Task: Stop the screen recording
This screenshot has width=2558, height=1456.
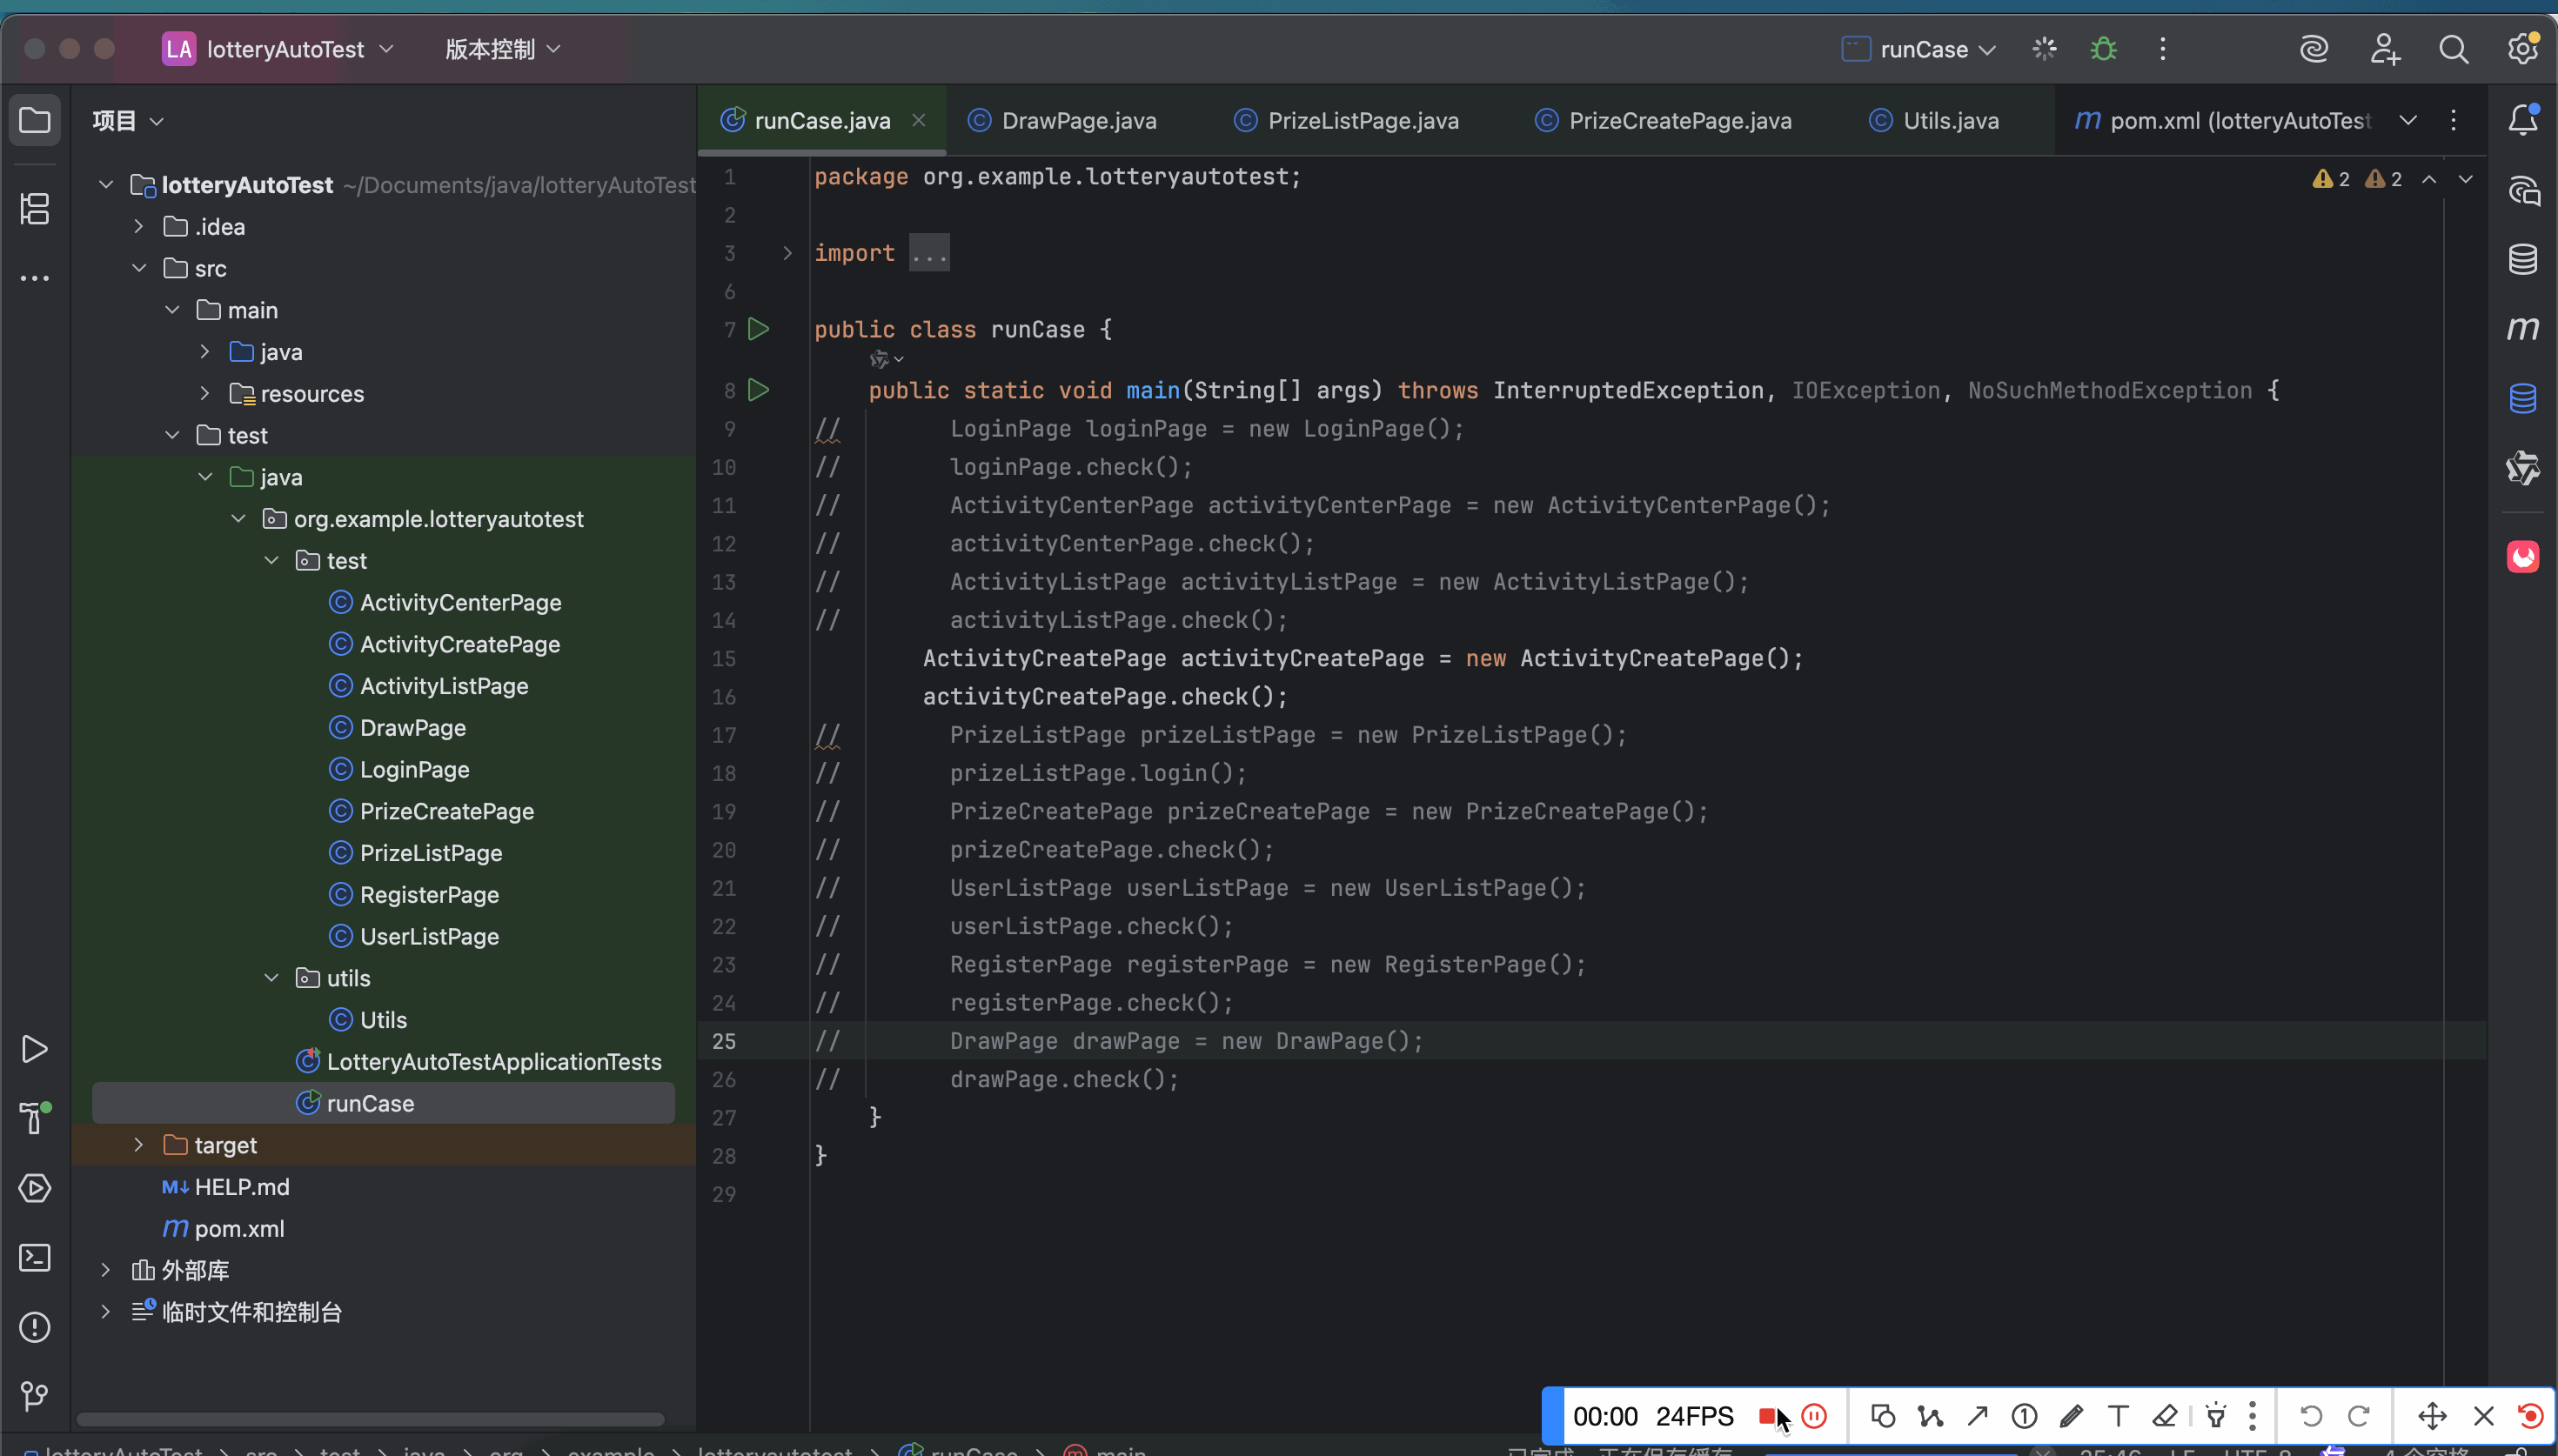Action: point(1768,1416)
